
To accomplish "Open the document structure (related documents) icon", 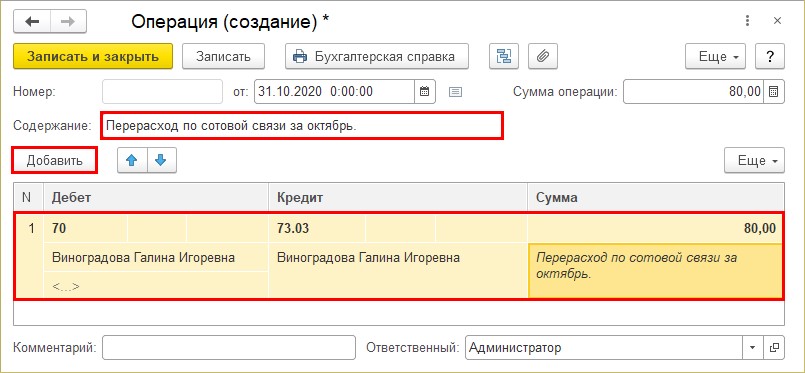I will point(504,56).
